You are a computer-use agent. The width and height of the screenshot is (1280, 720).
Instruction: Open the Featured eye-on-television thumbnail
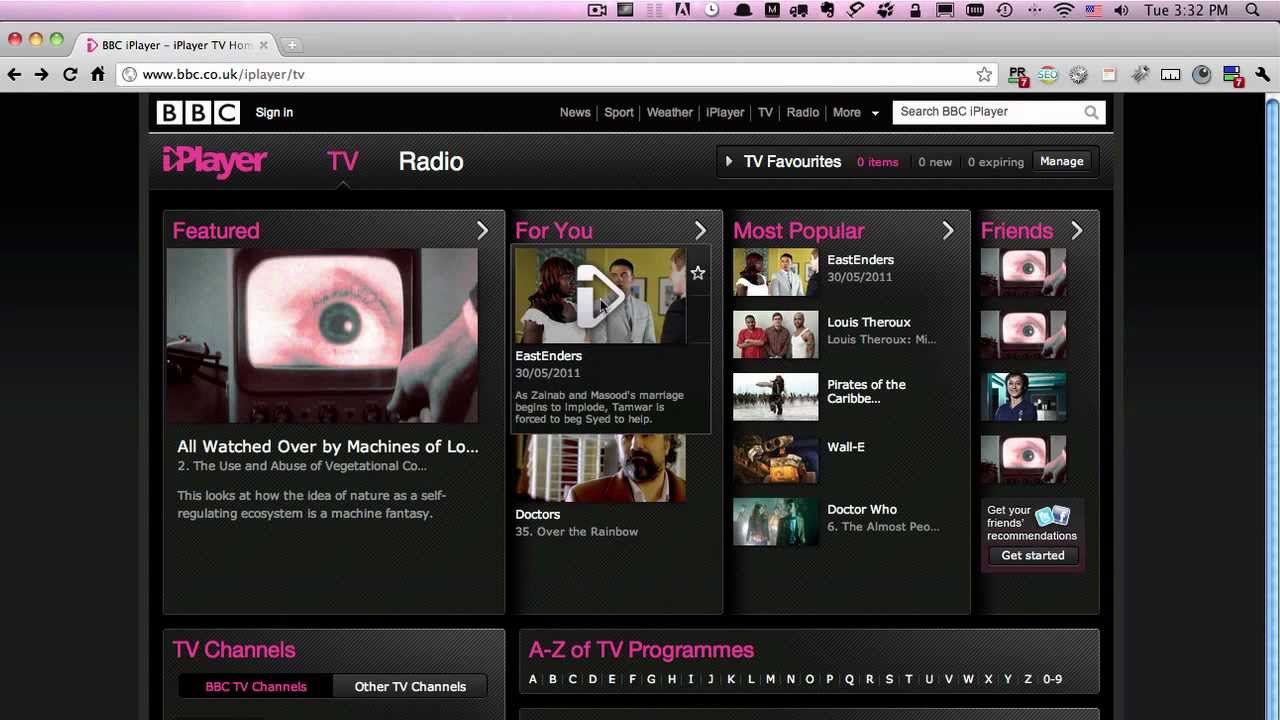pos(322,336)
